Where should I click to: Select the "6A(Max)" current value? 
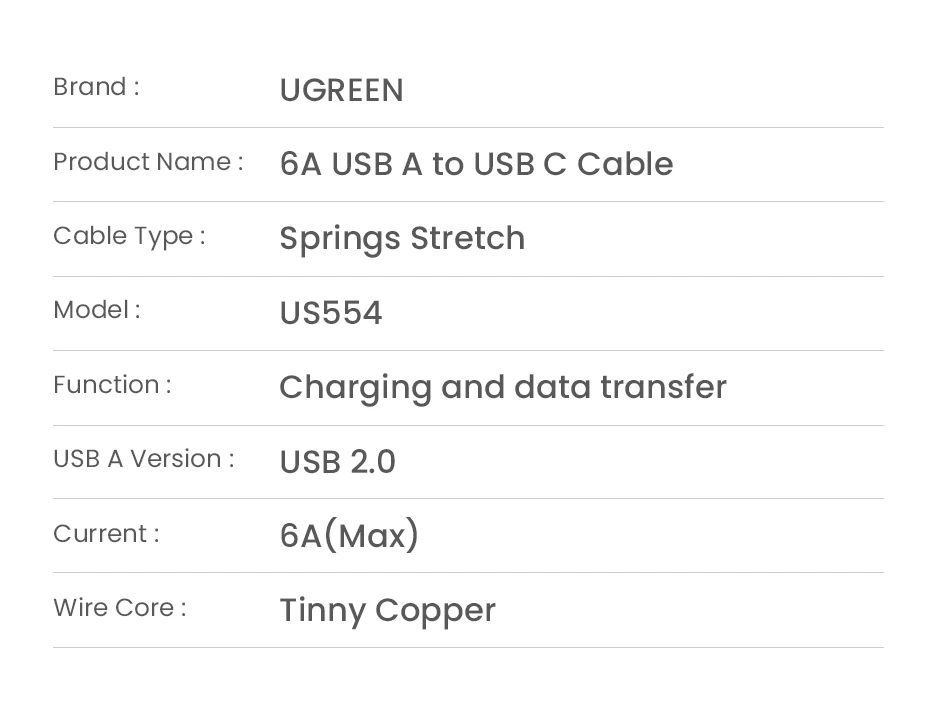pyautogui.click(x=349, y=536)
